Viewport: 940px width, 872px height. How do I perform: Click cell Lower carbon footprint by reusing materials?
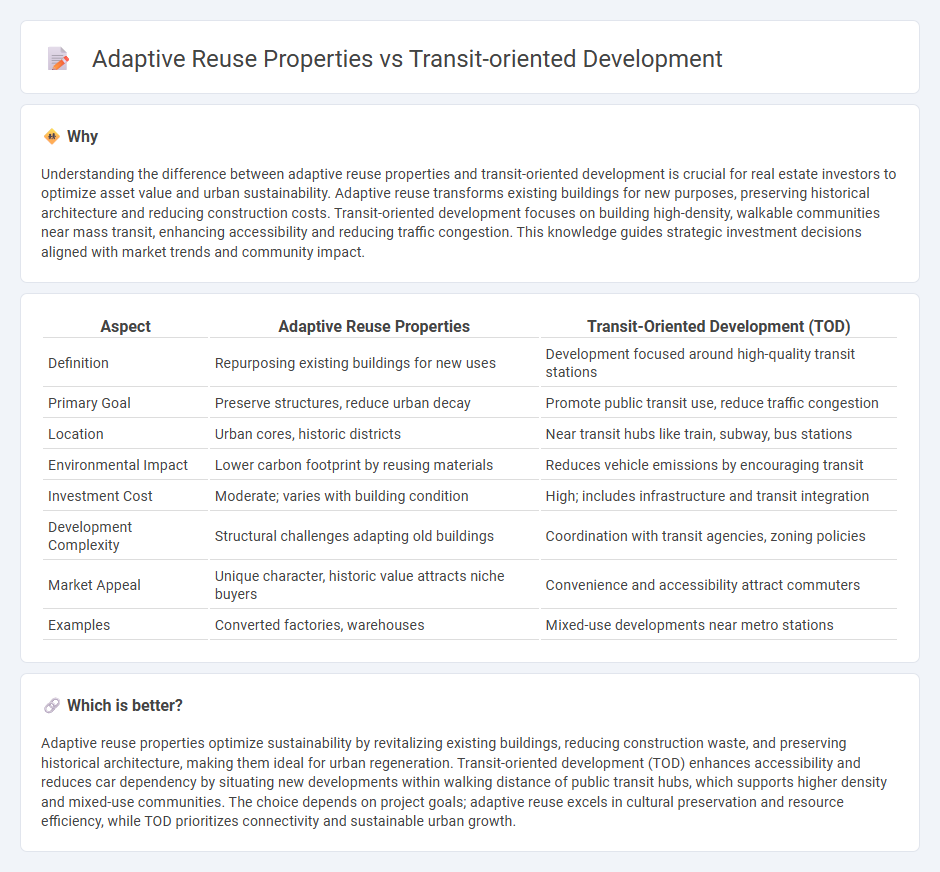[x=374, y=465]
